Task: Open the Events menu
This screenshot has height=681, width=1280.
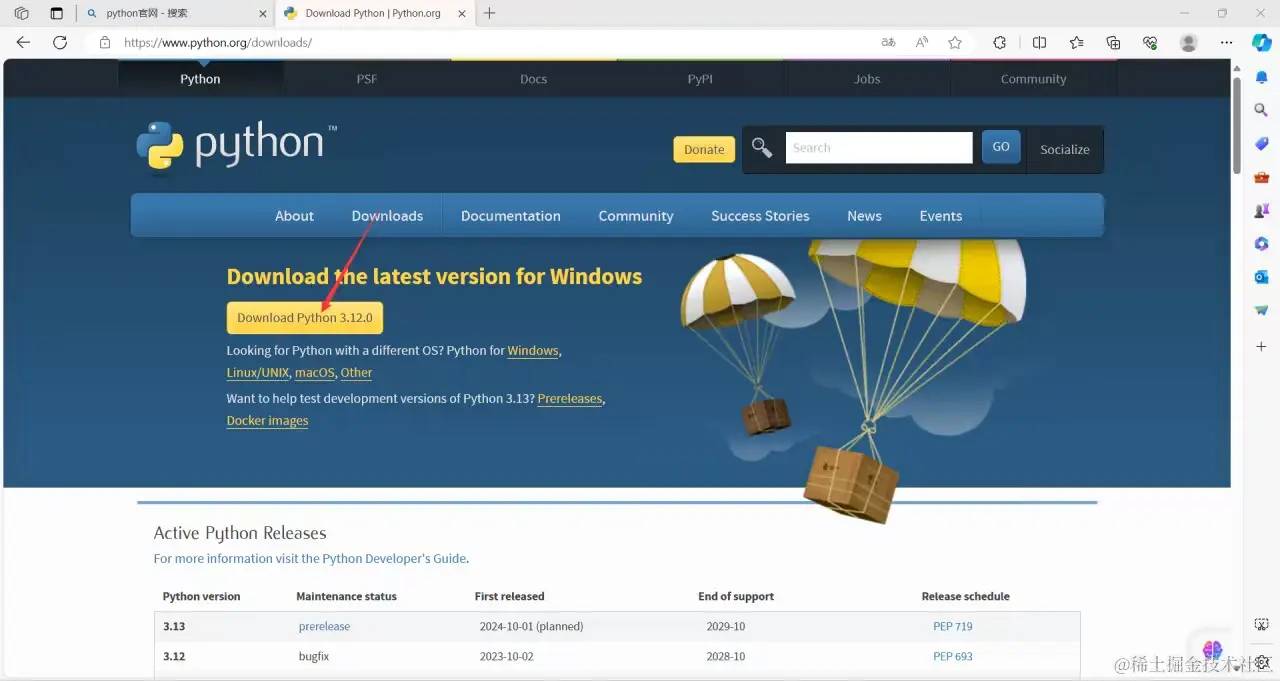Action: tap(941, 216)
